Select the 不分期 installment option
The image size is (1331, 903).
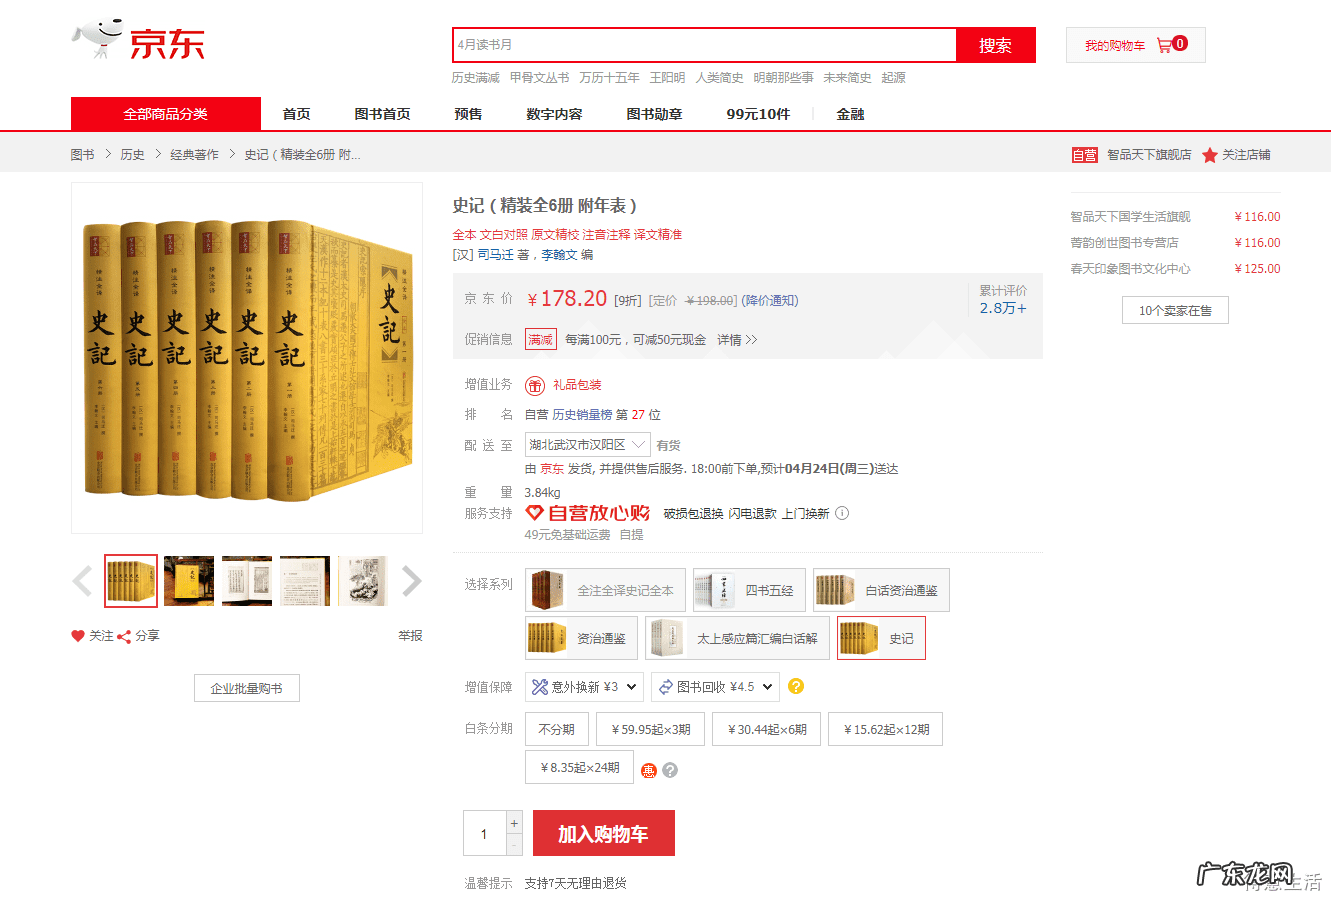556,729
